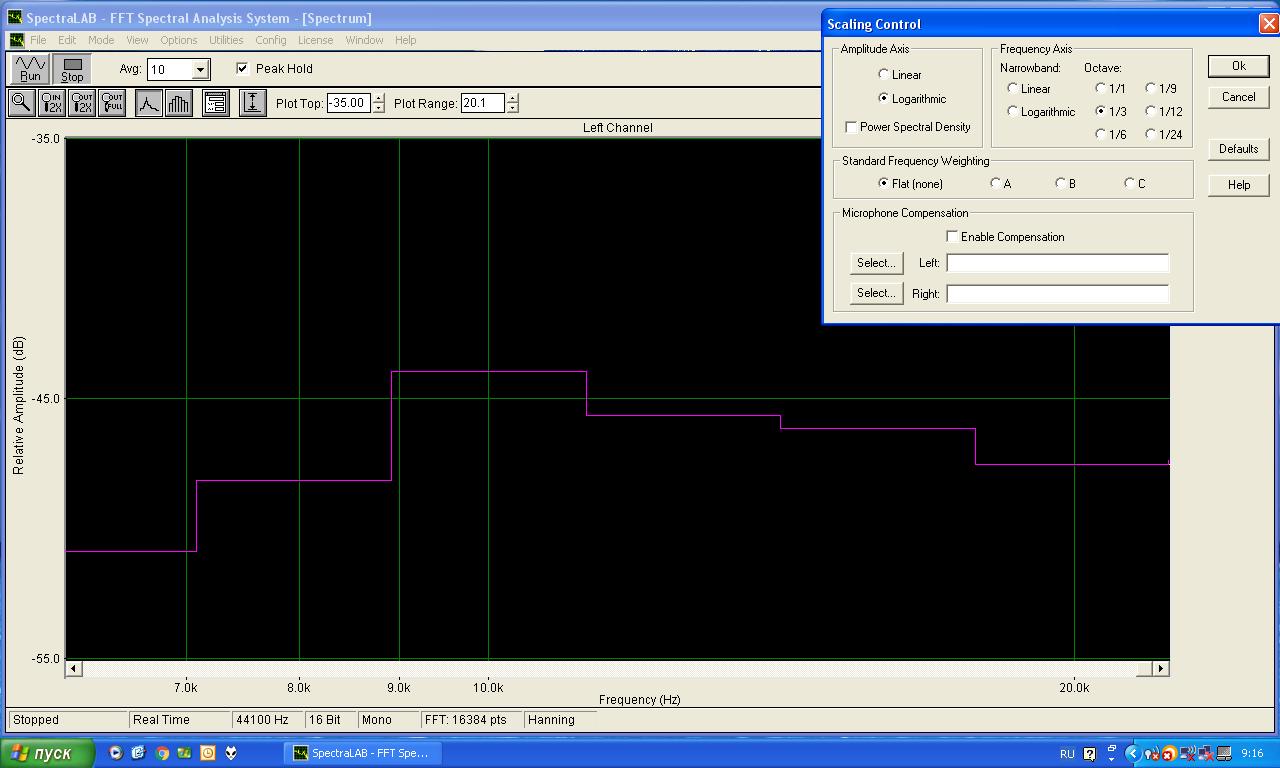Open the Utilities menu
This screenshot has height=768, width=1280.
(226, 40)
